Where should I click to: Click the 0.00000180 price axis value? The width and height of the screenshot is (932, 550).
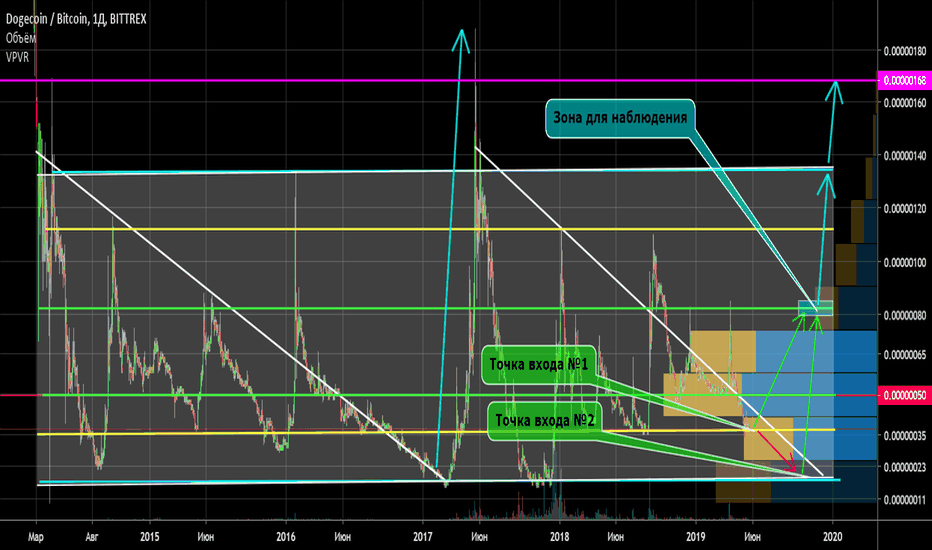(x=905, y=51)
